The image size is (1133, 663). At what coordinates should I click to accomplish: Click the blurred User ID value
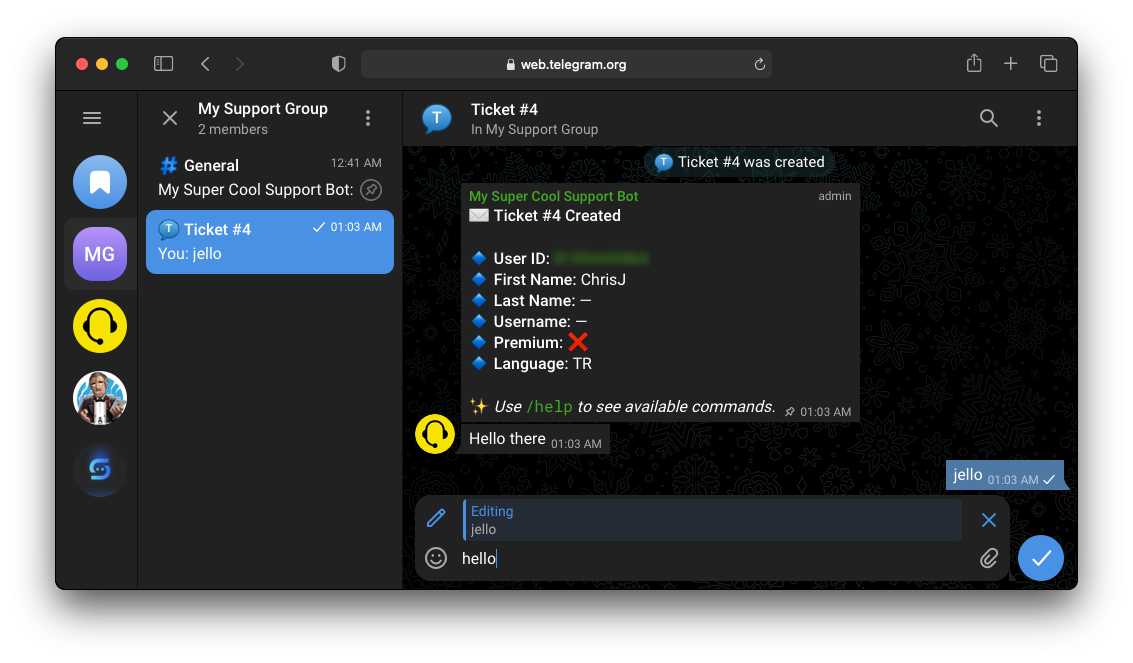tap(602, 259)
